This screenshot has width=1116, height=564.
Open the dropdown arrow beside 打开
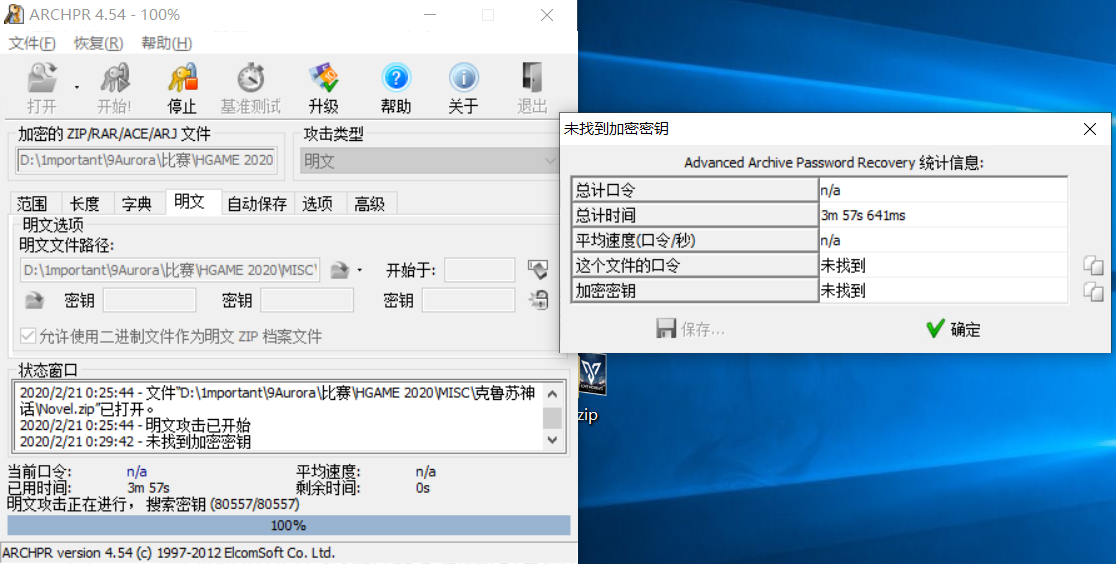[x=76, y=88]
